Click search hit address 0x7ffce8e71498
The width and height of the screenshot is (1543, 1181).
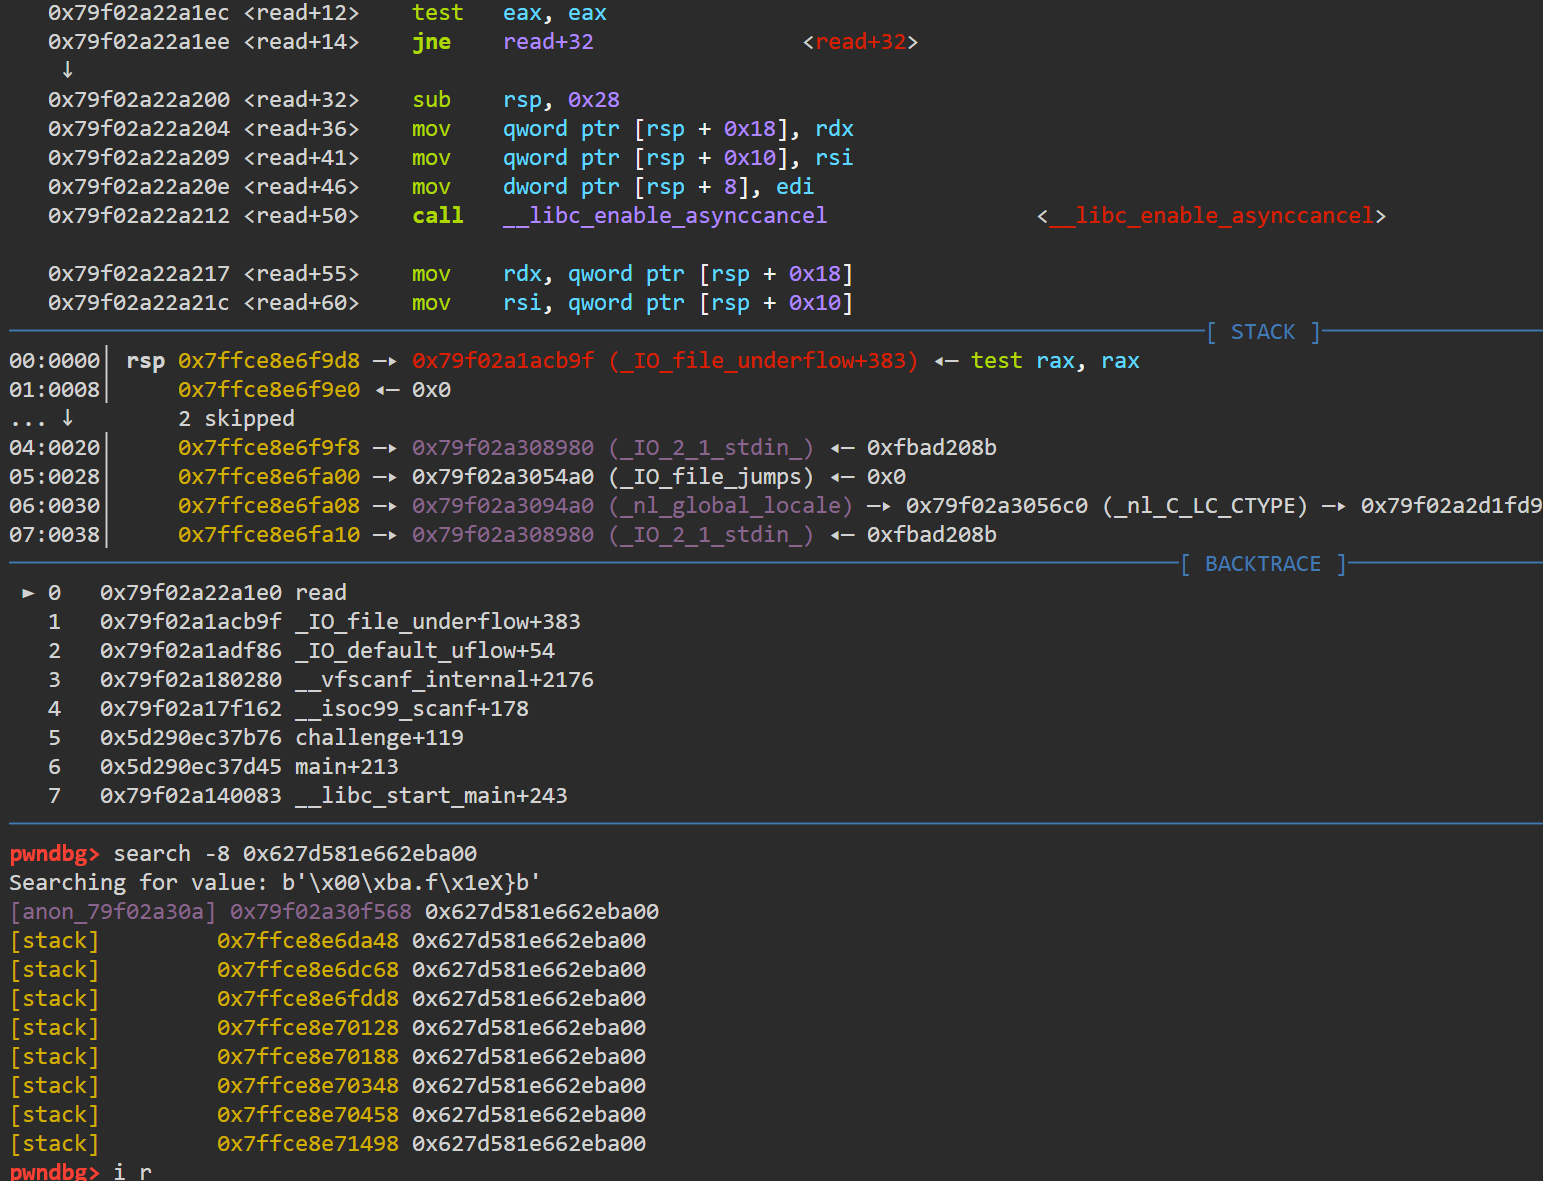click(308, 1144)
